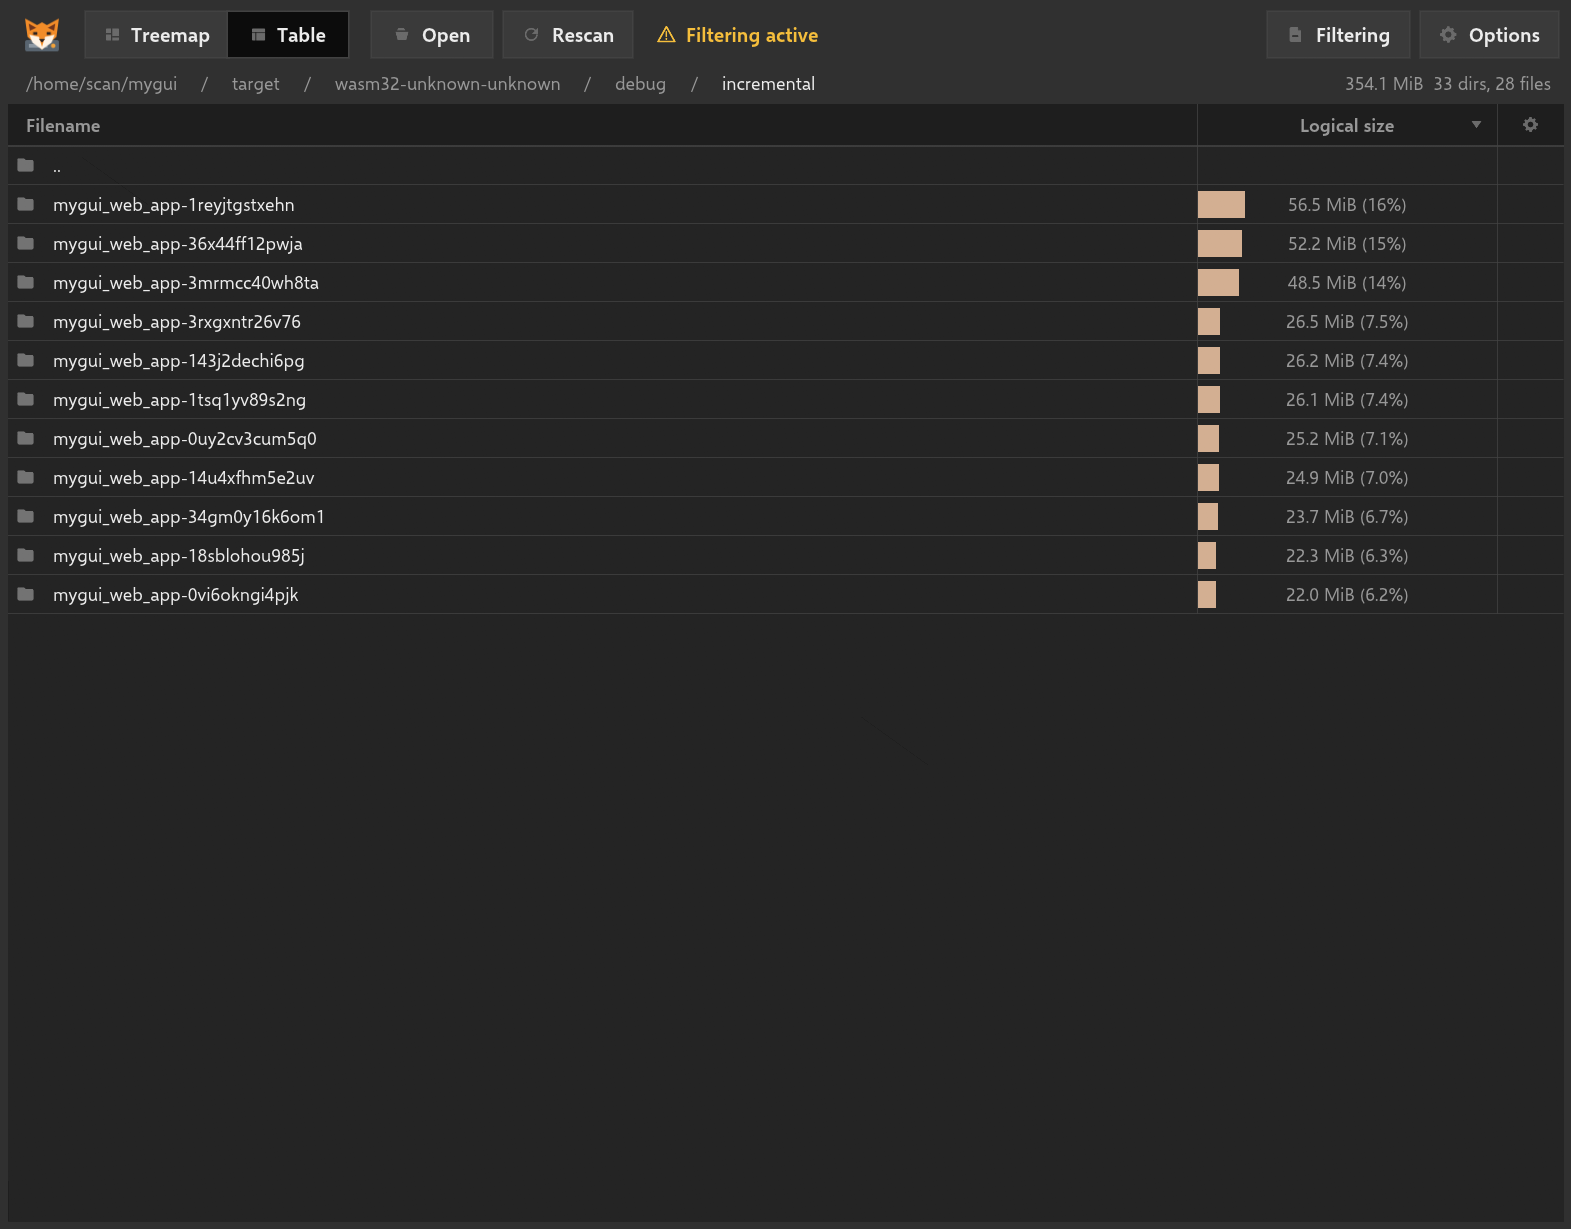Image resolution: width=1571 pixels, height=1229 pixels.
Task: Click folder icon for mygui_web_app-3rxgxntr26v76
Action: point(26,321)
